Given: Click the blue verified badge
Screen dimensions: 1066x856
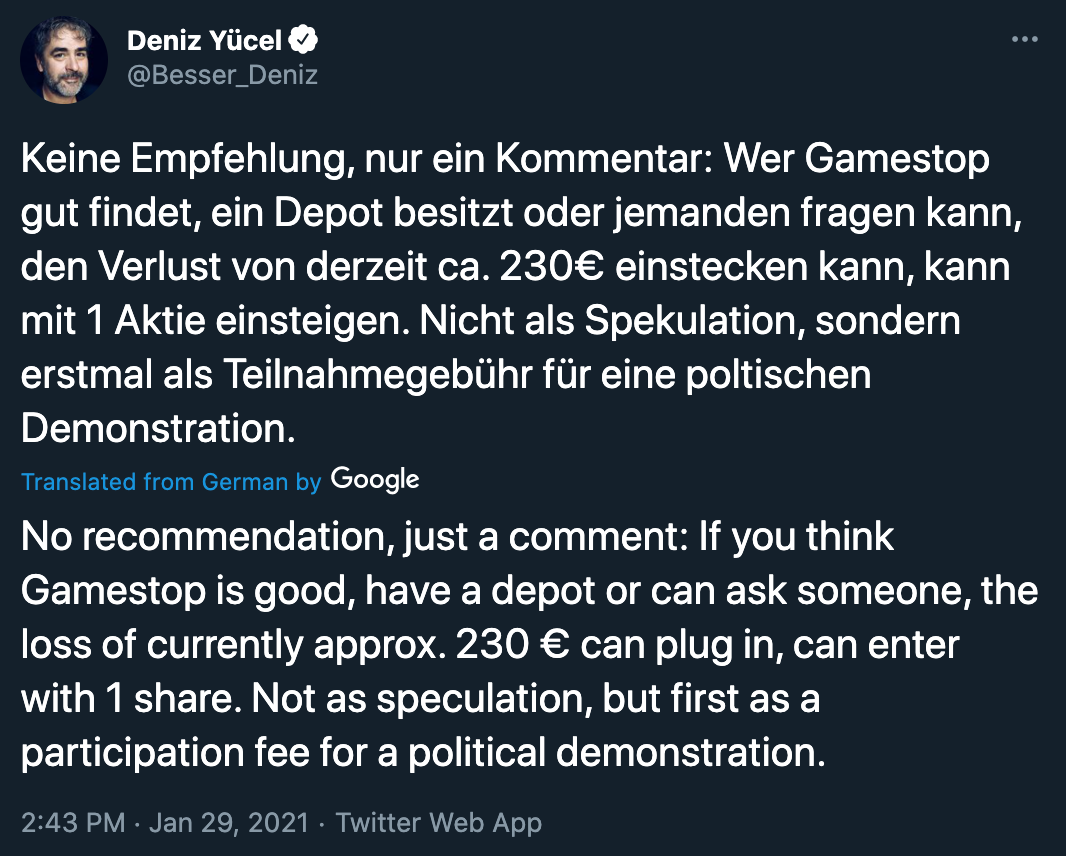Looking at the screenshot, I should [303, 39].
